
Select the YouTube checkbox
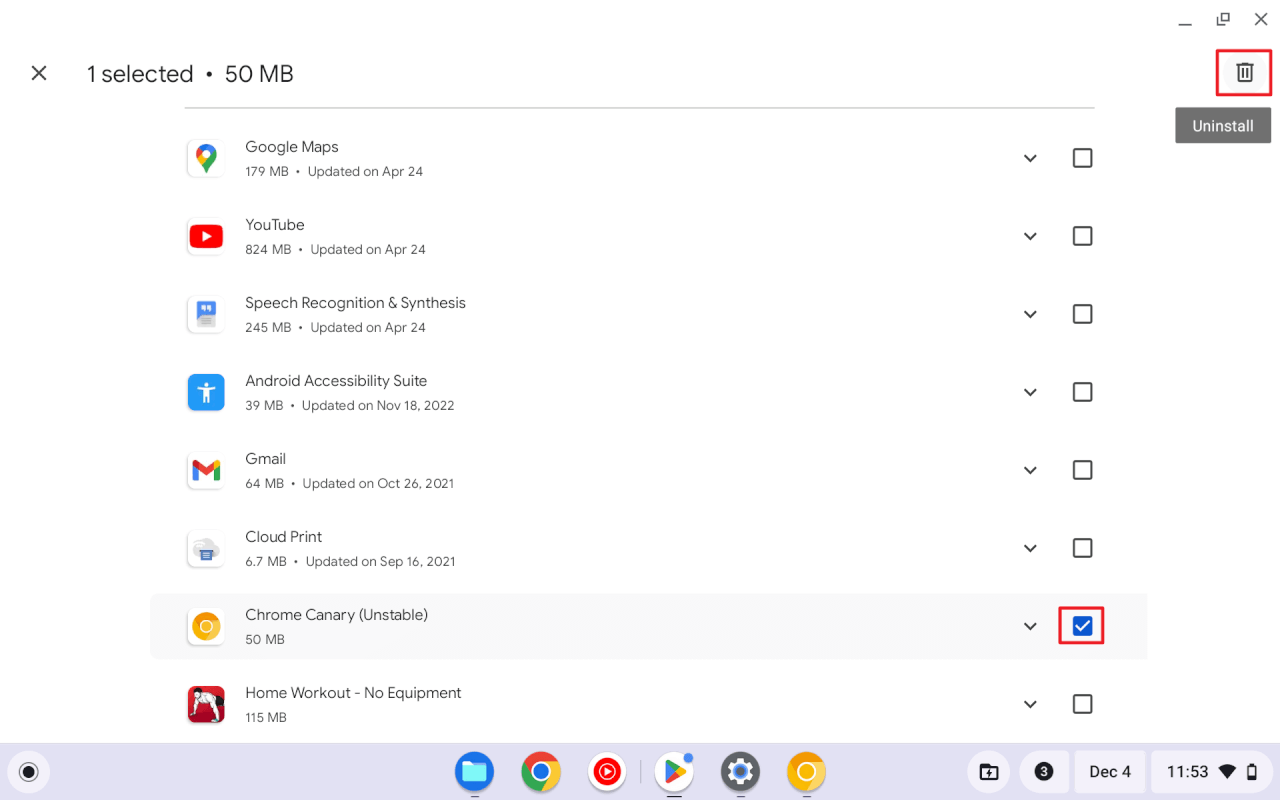click(x=1082, y=236)
